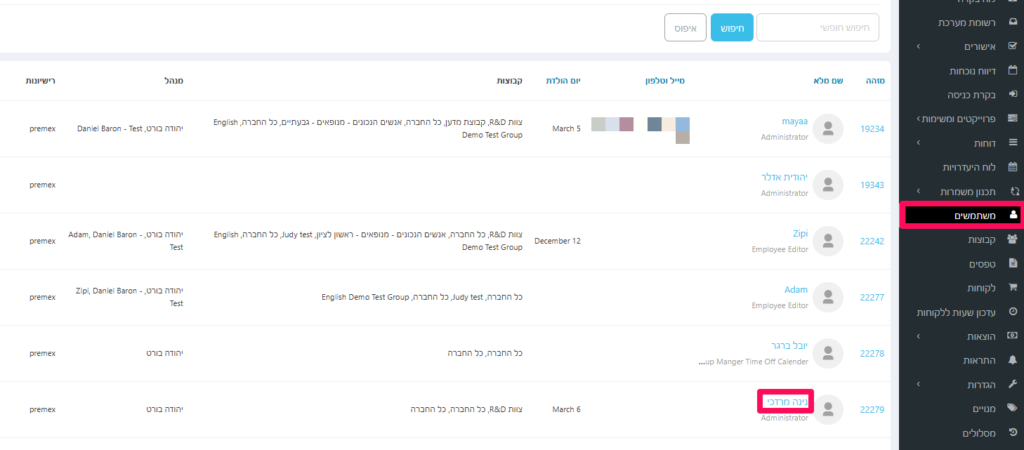This screenshot has height=450, width=1024.
Task: Open the התראות (Alerts) bell icon
Action: pos(1012,360)
